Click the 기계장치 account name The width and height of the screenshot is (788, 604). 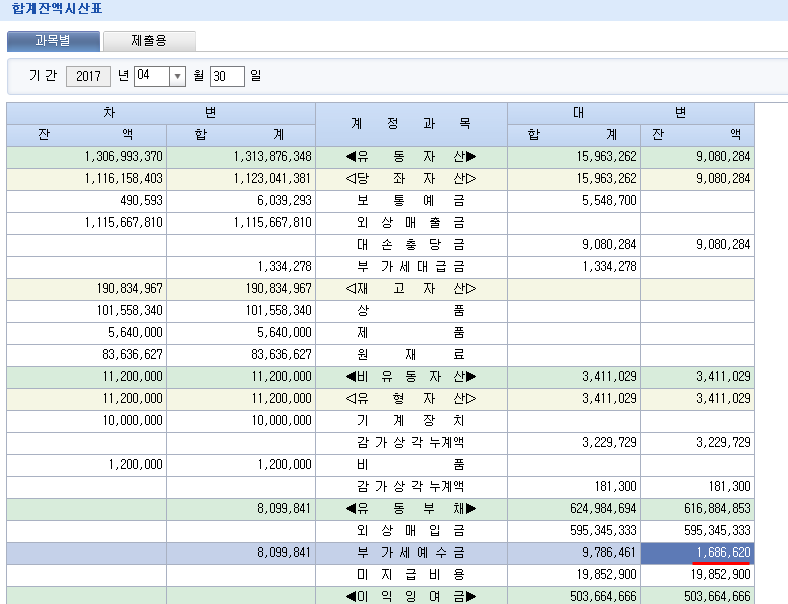click(x=411, y=420)
